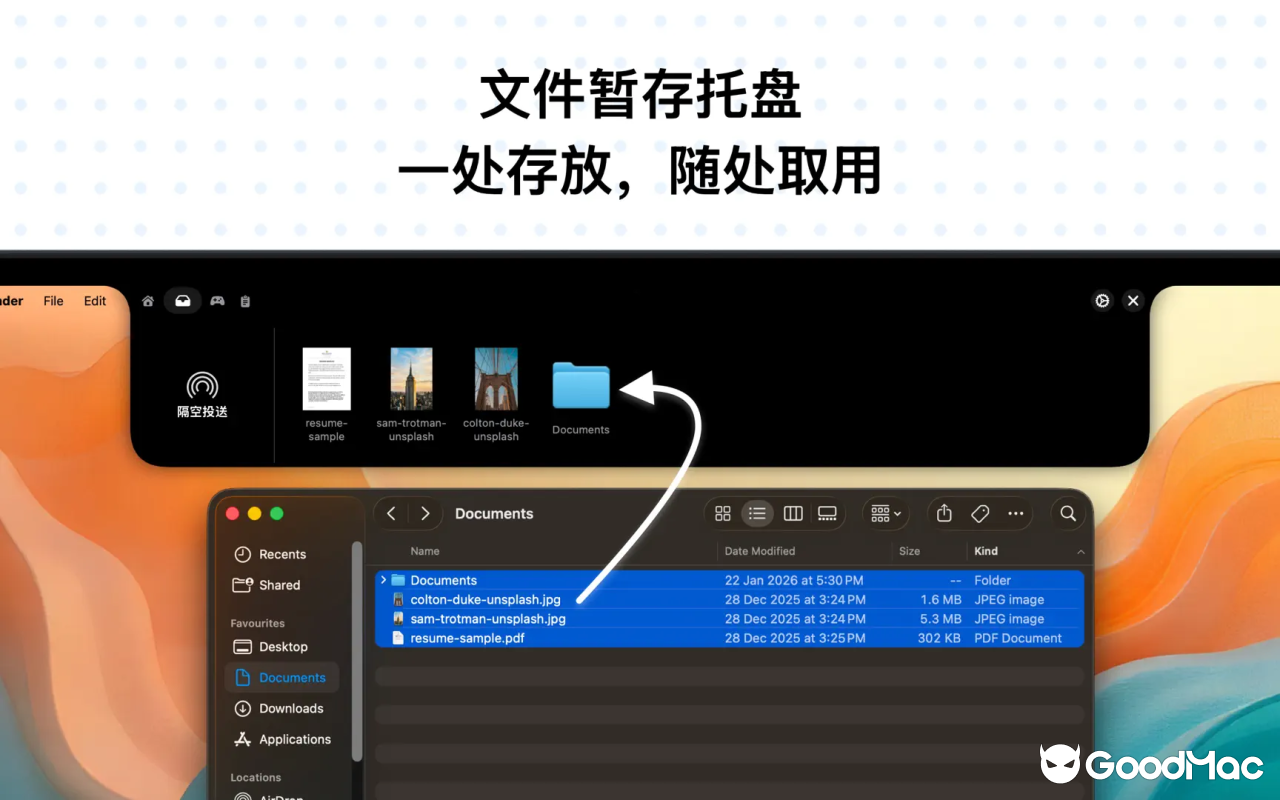Select resume-sample thumbnail in the tray
Image resolution: width=1280 pixels, height=800 pixels.
pos(326,379)
